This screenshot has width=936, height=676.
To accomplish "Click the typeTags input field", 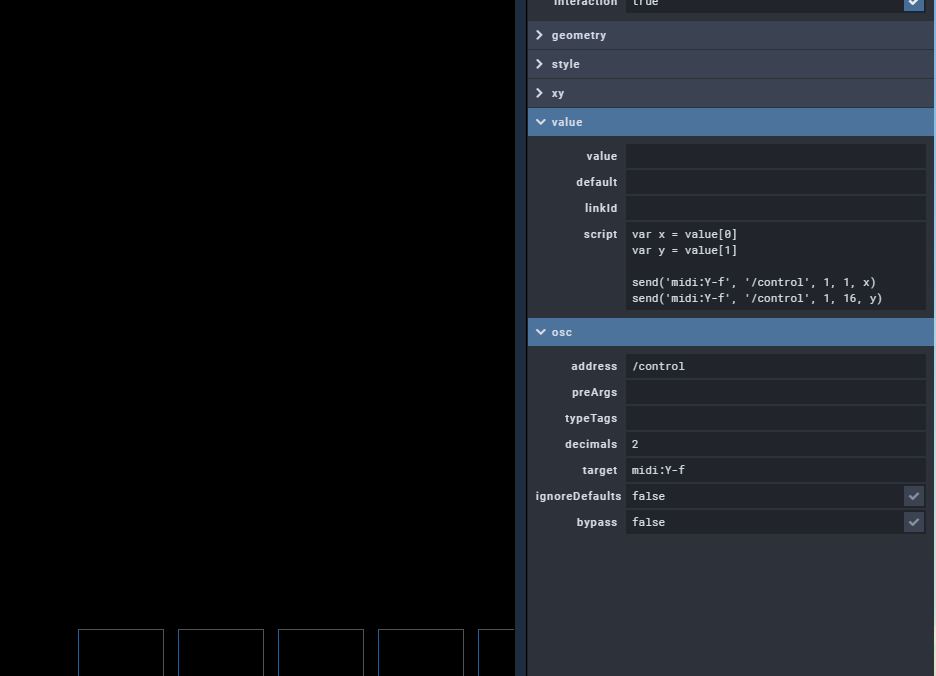I will [775, 419].
